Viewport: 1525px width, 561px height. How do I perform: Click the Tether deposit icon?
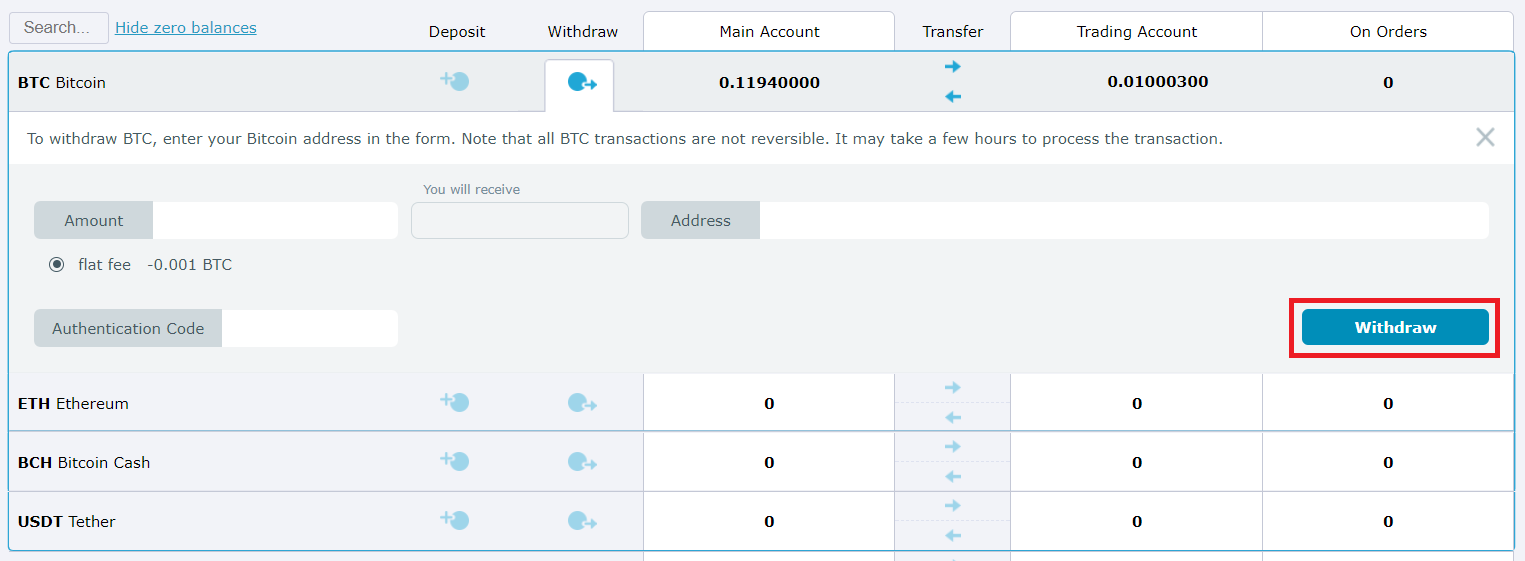click(x=455, y=521)
